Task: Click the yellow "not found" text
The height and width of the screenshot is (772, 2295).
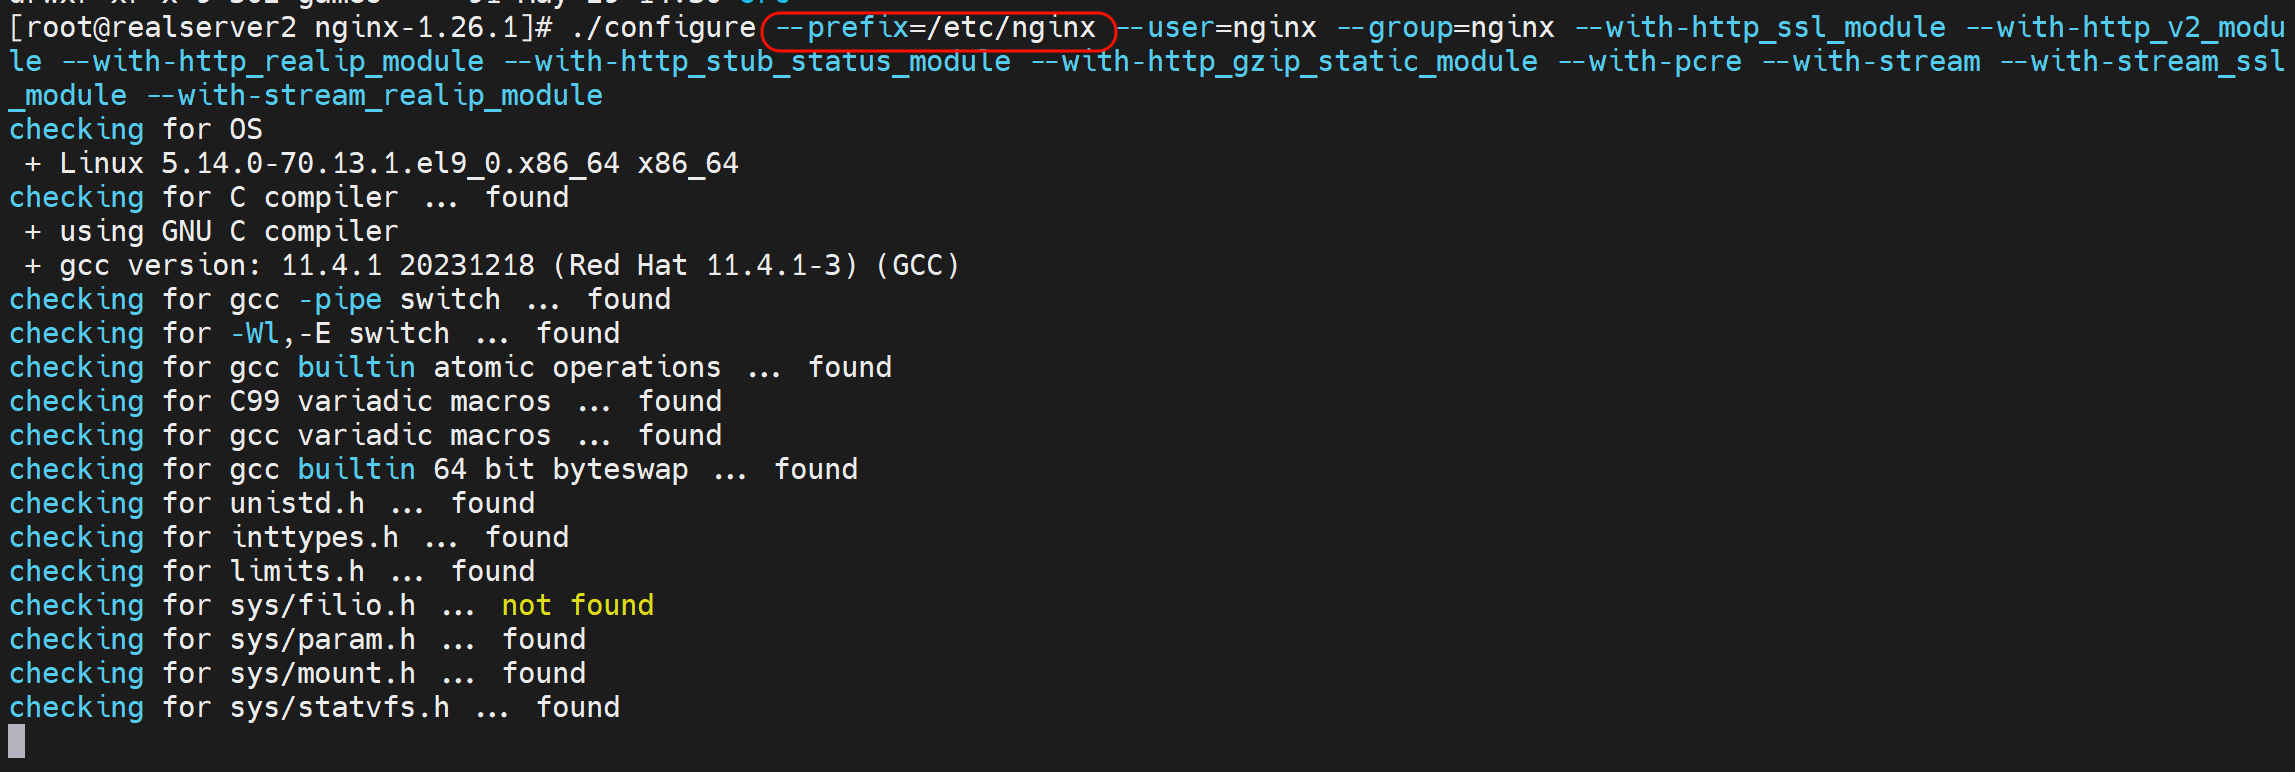Action: (x=577, y=606)
